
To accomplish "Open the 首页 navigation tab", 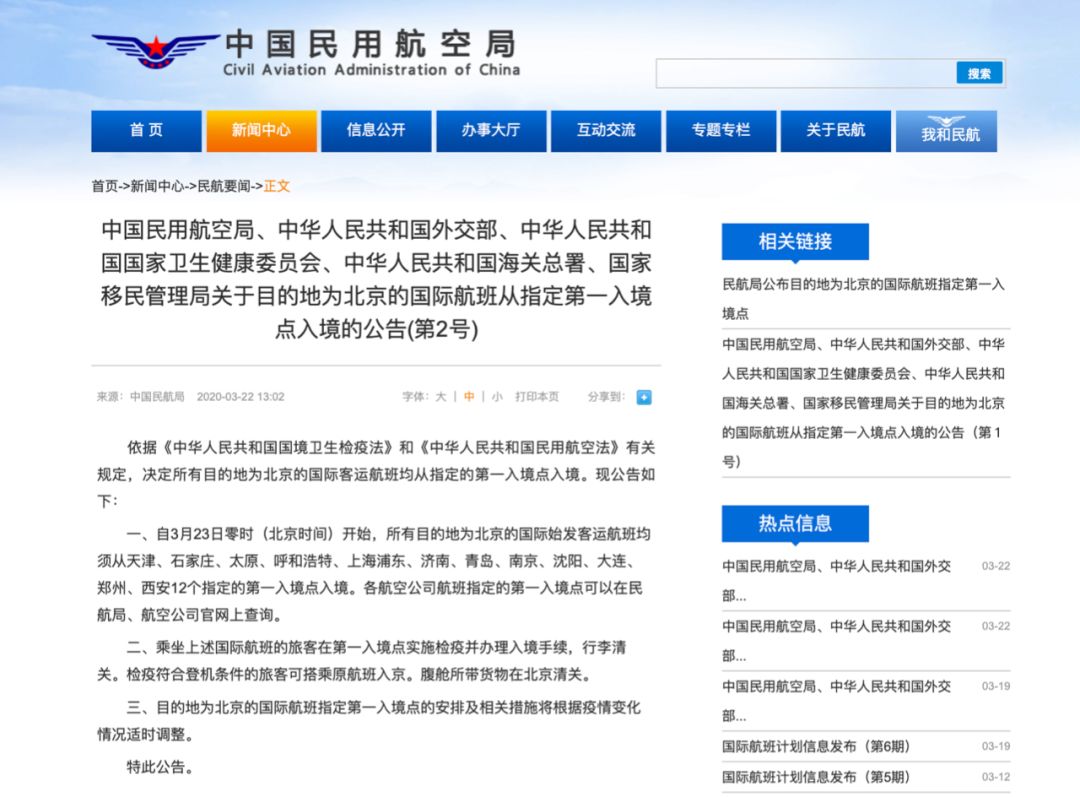I will pos(147,131).
